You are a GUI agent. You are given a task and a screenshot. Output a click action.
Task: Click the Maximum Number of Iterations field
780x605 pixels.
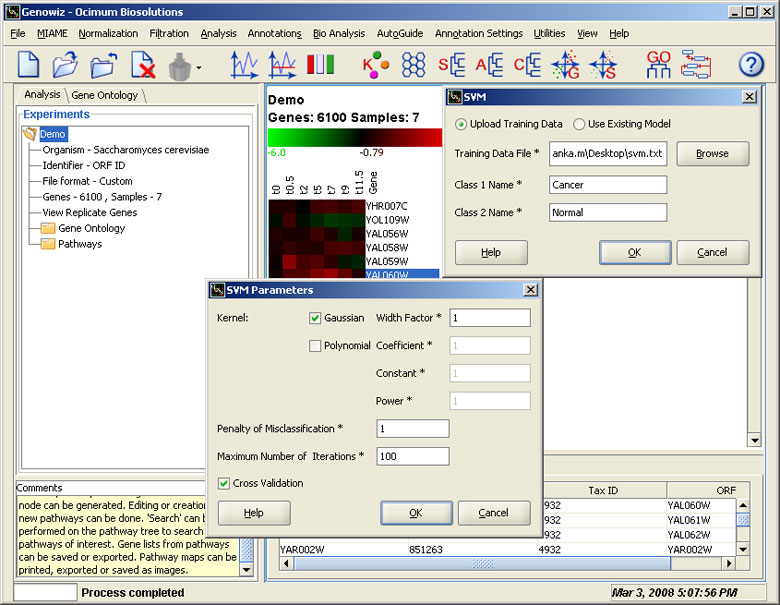click(x=413, y=456)
